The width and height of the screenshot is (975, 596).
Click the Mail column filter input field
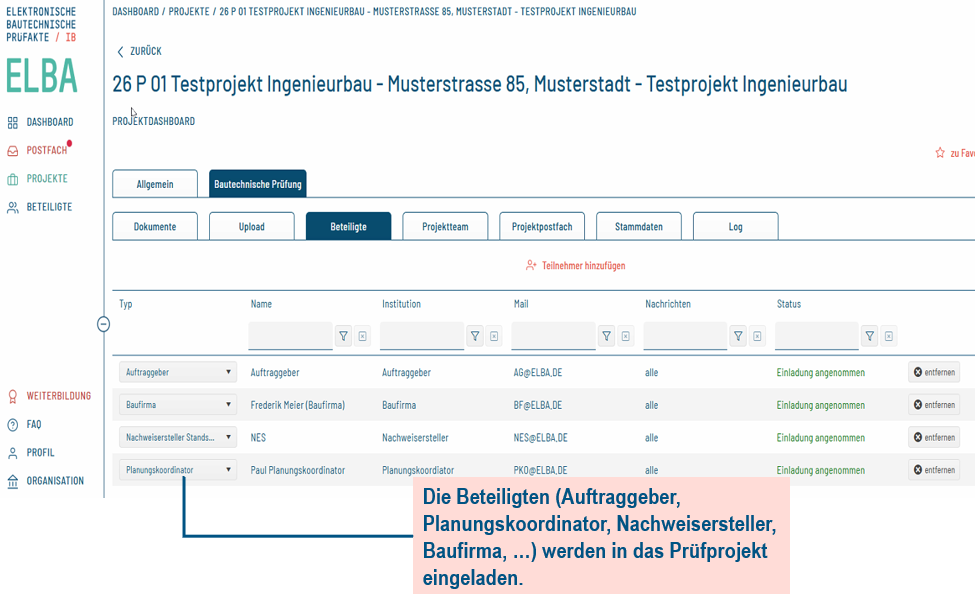(x=553, y=336)
